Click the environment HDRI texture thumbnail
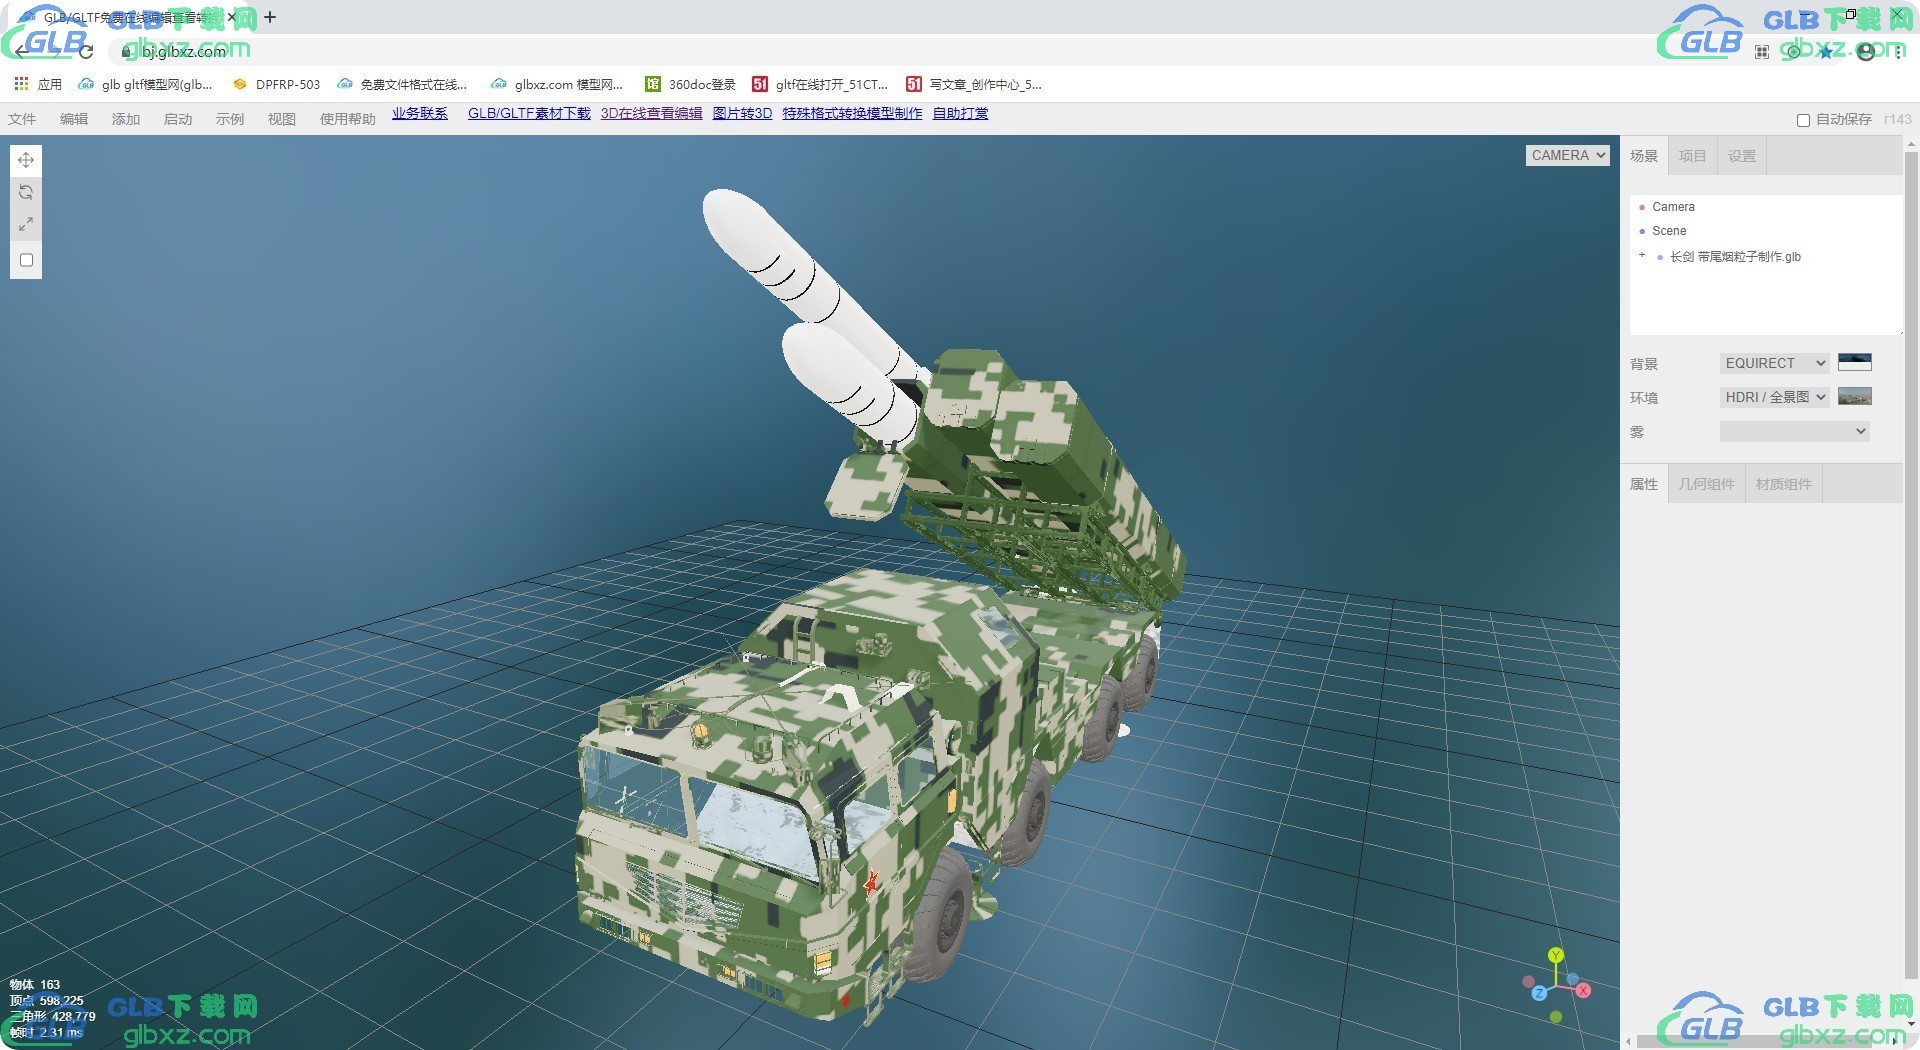1920x1050 pixels. pos(1855,396)
